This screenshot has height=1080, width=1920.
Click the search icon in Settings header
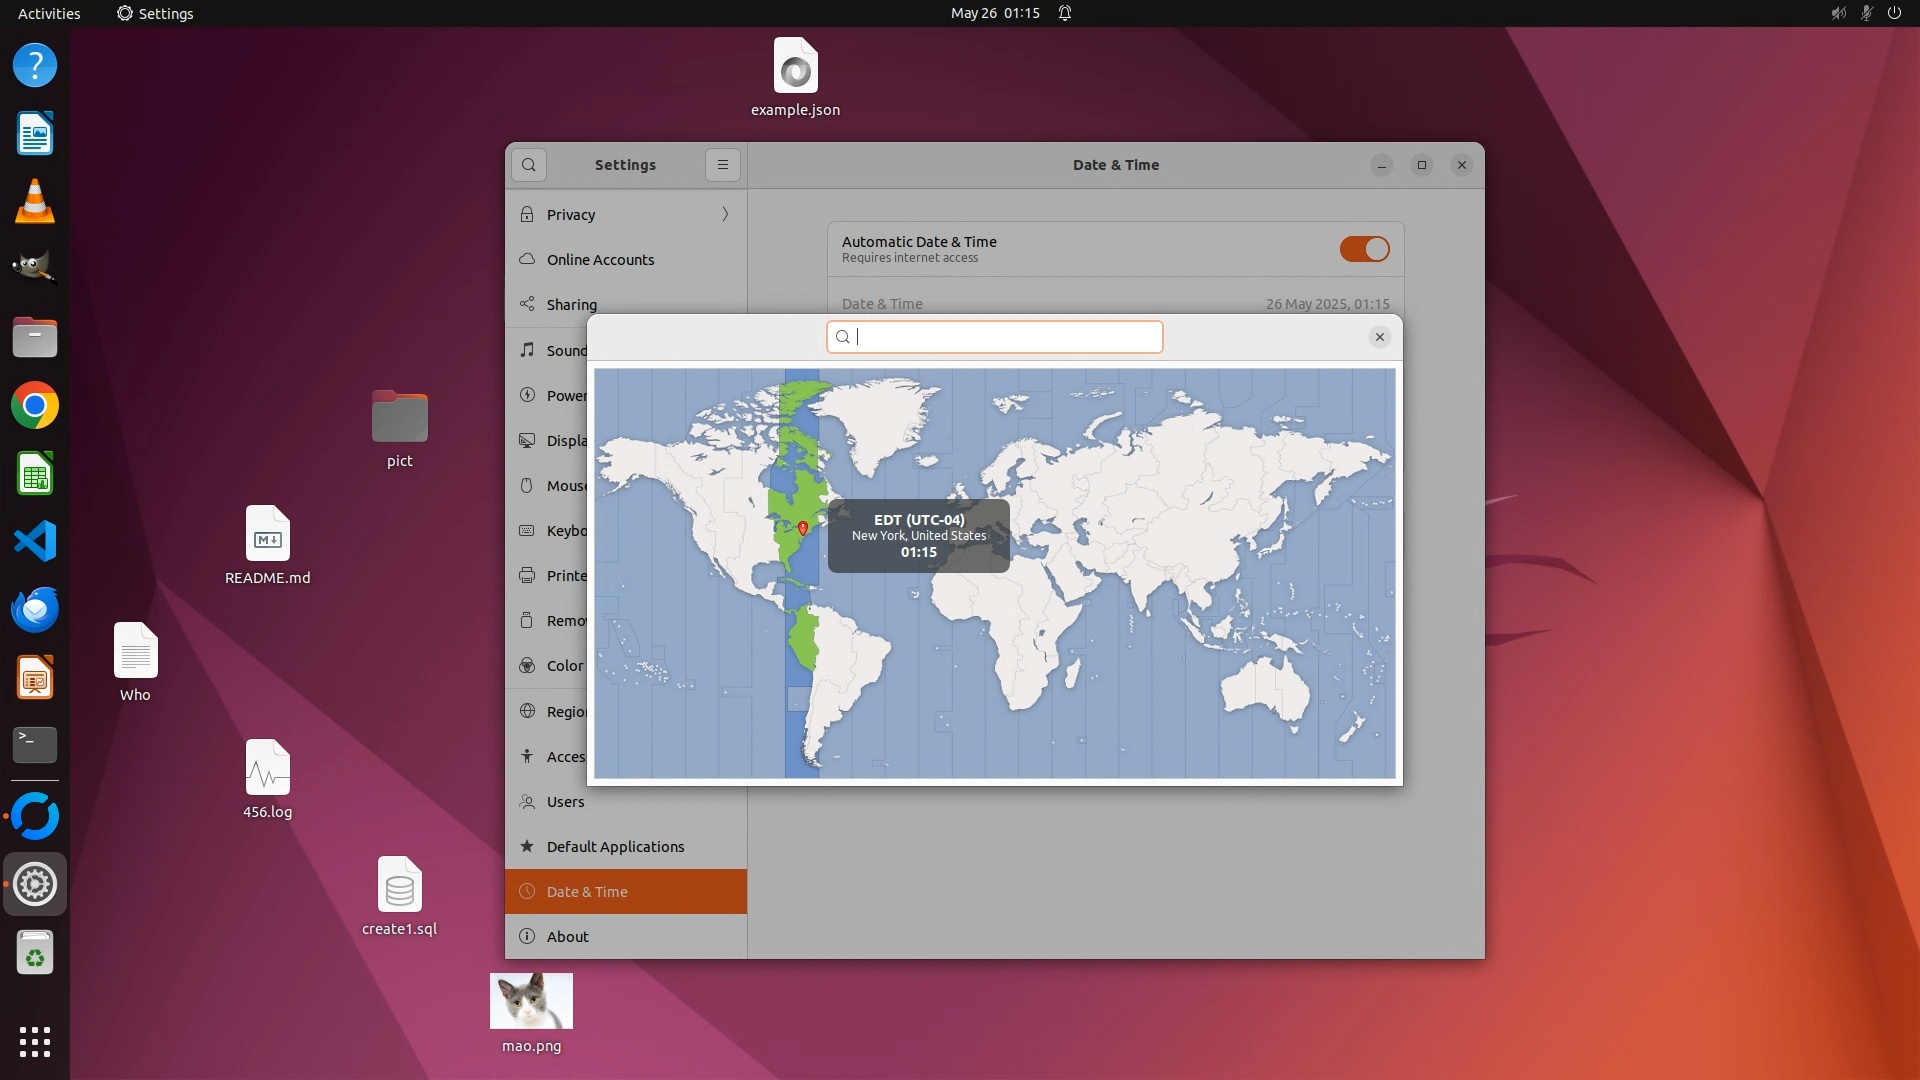point(529,165)
